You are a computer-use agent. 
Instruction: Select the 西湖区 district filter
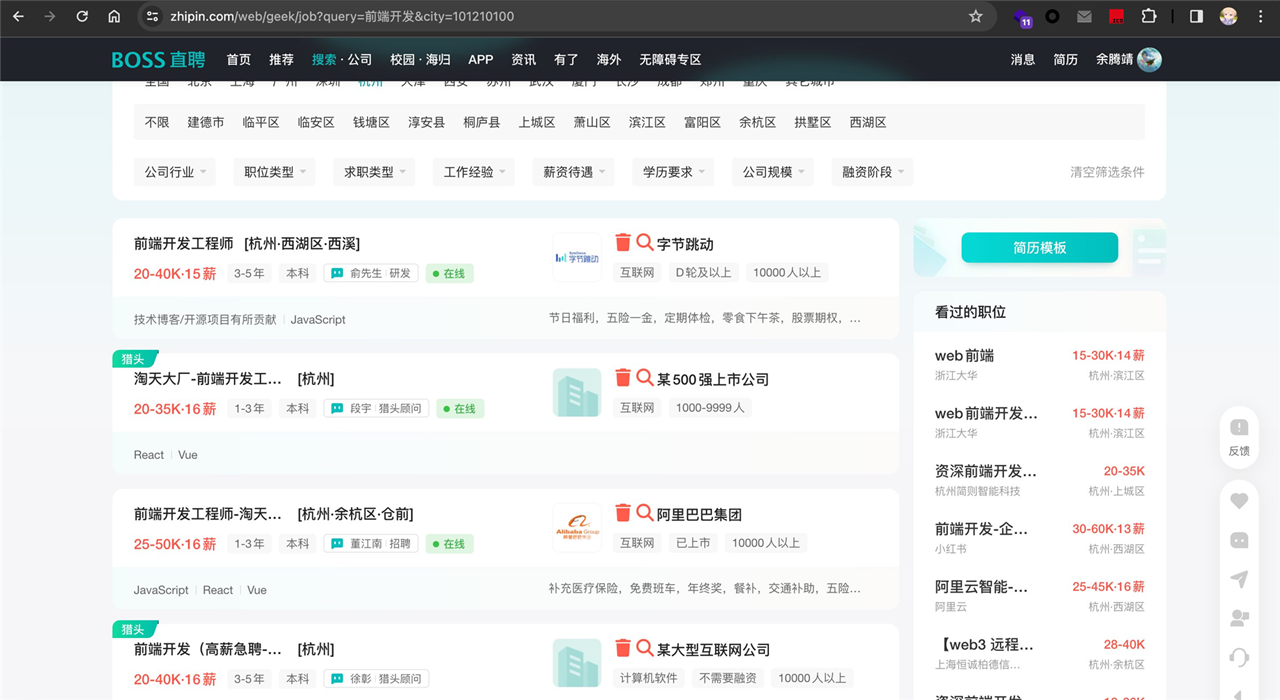(x=868, y=122)
